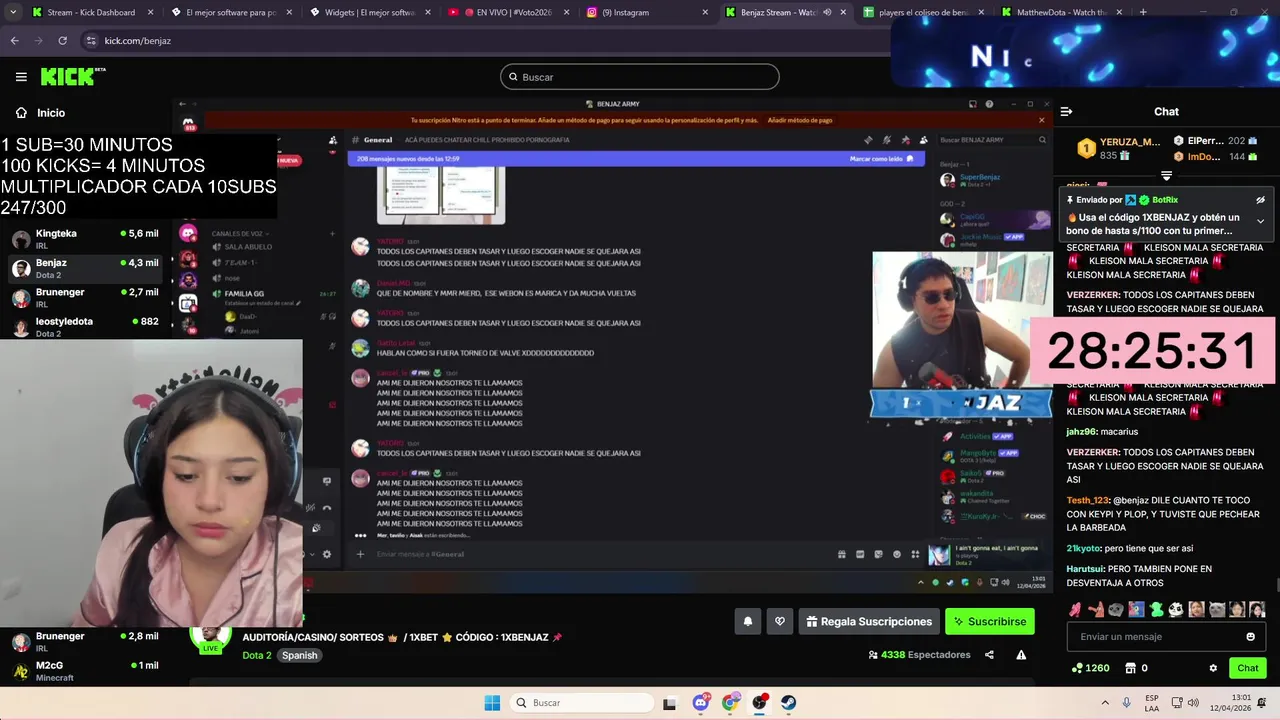
Task: Open Chrome from the taskbar
Action: (730, 703)
